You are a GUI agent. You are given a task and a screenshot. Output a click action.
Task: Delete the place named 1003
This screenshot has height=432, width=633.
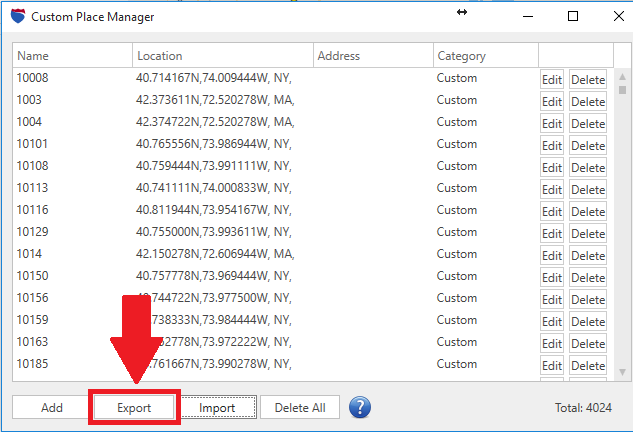coord(588,102)
